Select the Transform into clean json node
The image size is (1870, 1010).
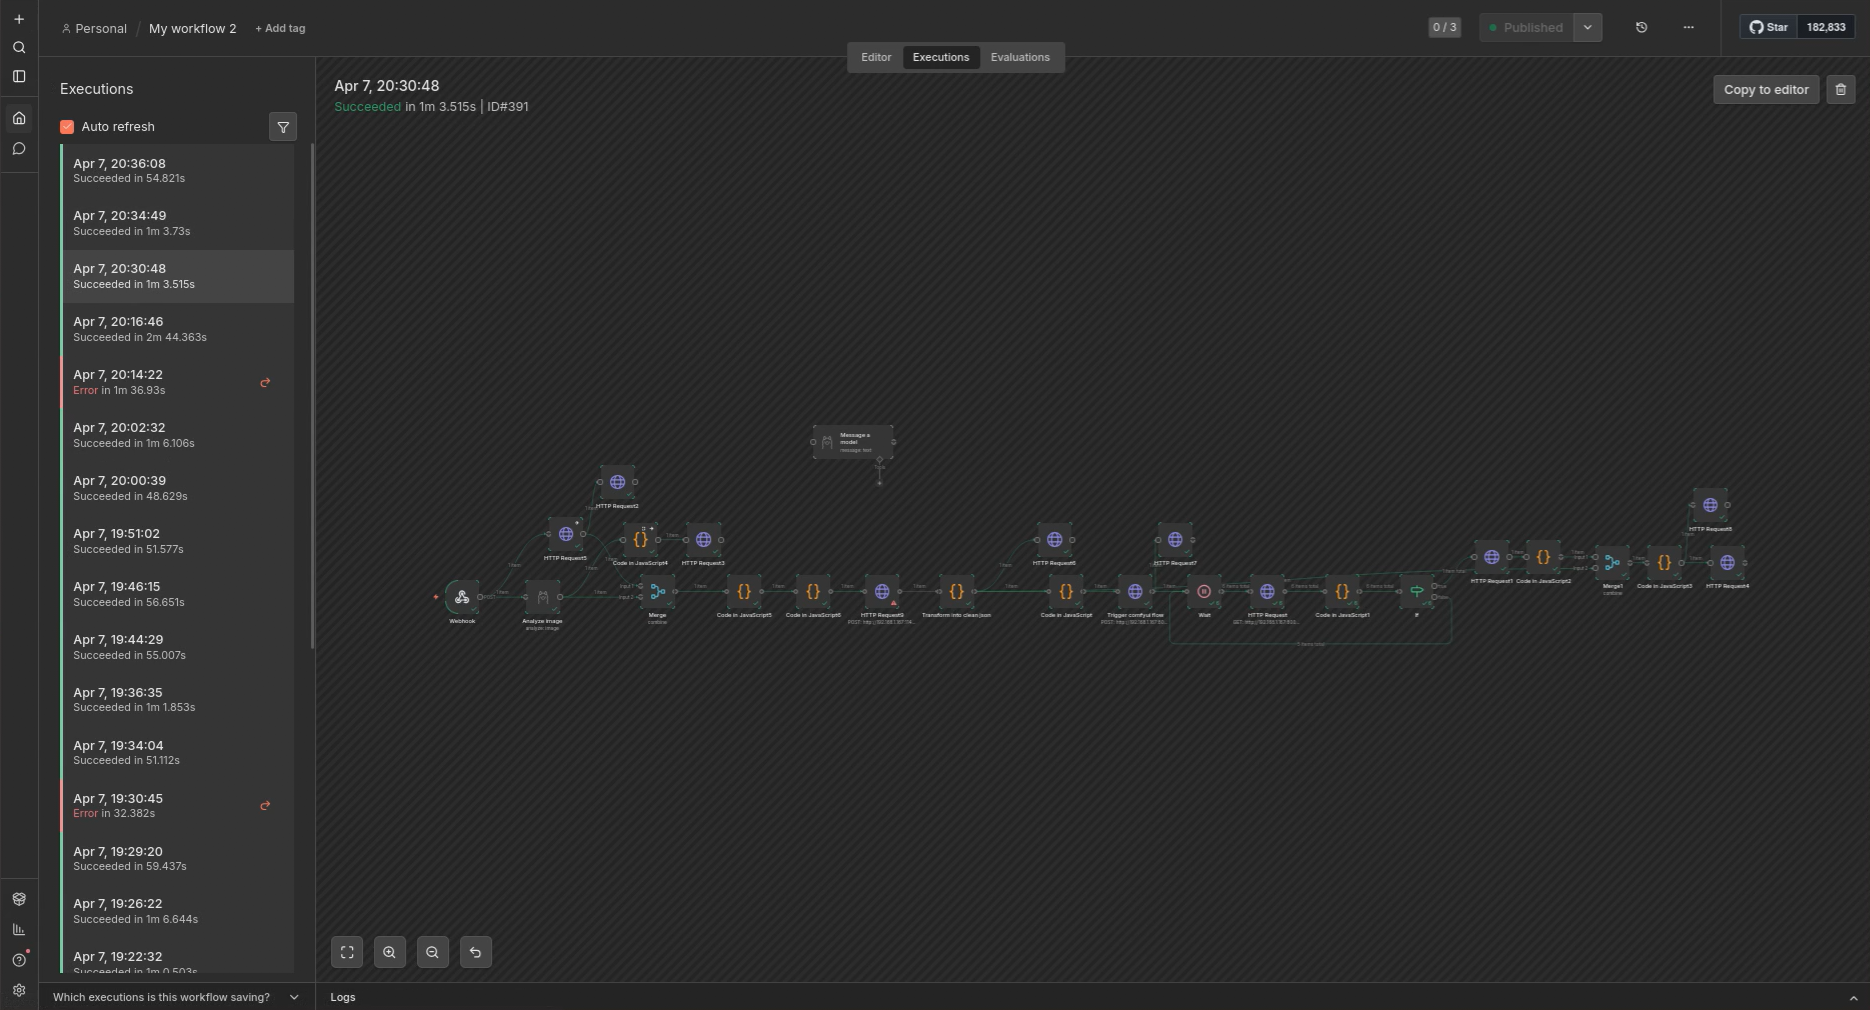[956, 592]
